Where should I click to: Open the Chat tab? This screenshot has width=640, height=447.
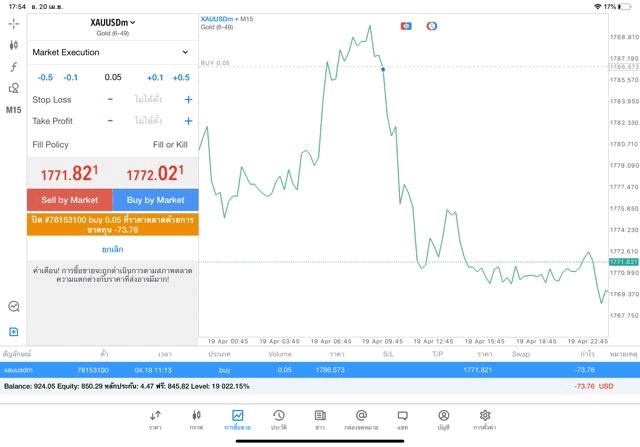click(x=402, y=420)
